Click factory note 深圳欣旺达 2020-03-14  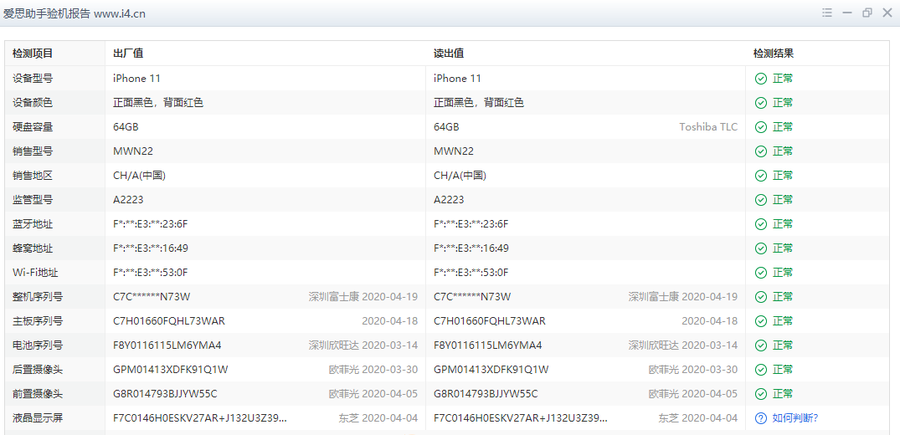point(363,345)
